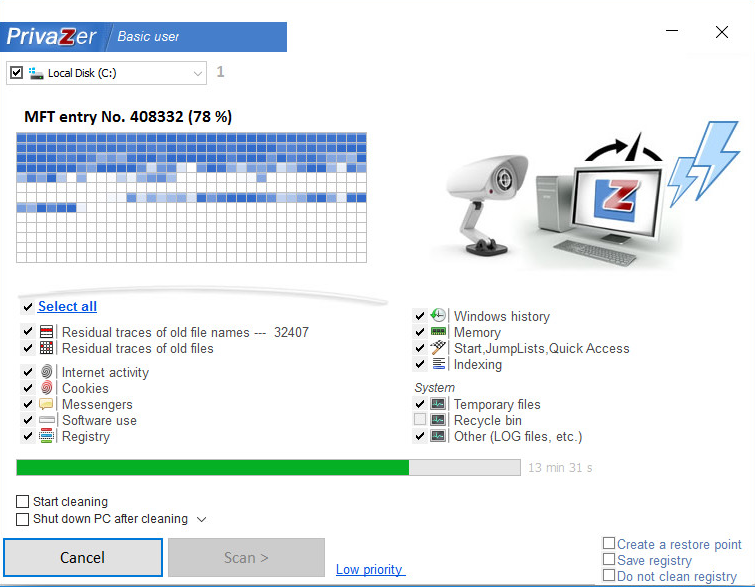This screenshot has width=755, height=587.
Task: Click the Messengers speech bubble icon
Action: 46,404
